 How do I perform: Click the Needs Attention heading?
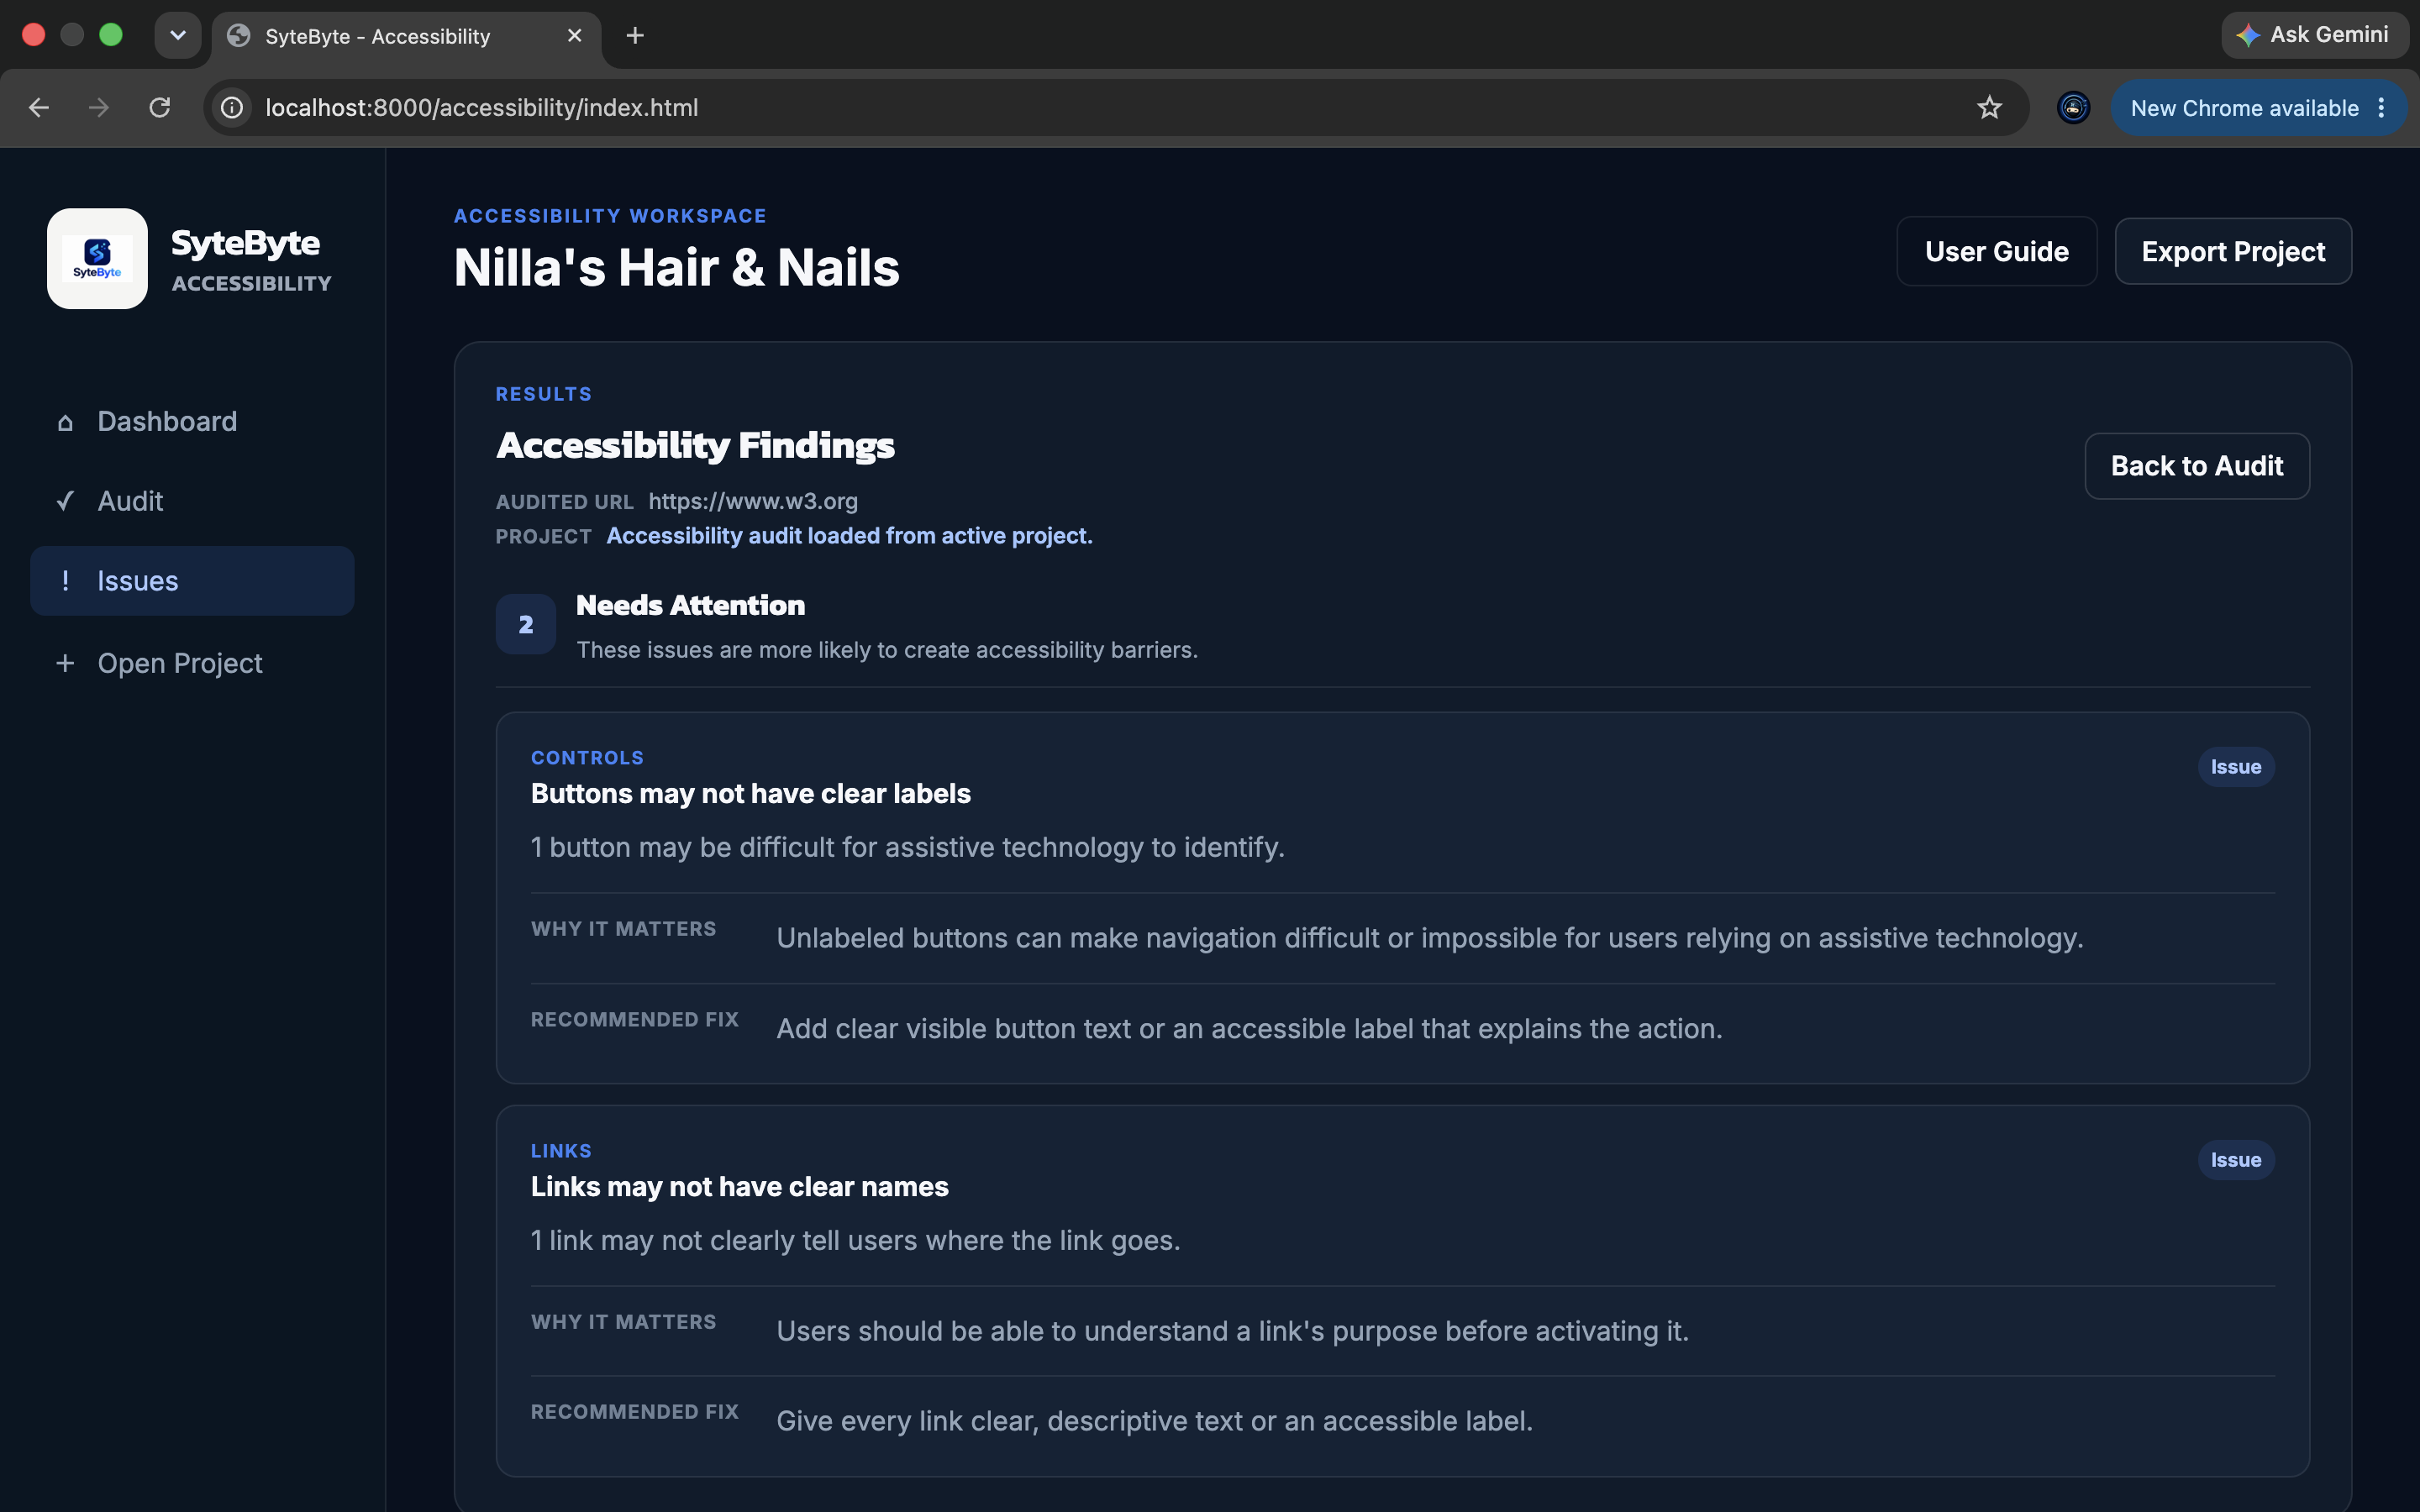690,605
